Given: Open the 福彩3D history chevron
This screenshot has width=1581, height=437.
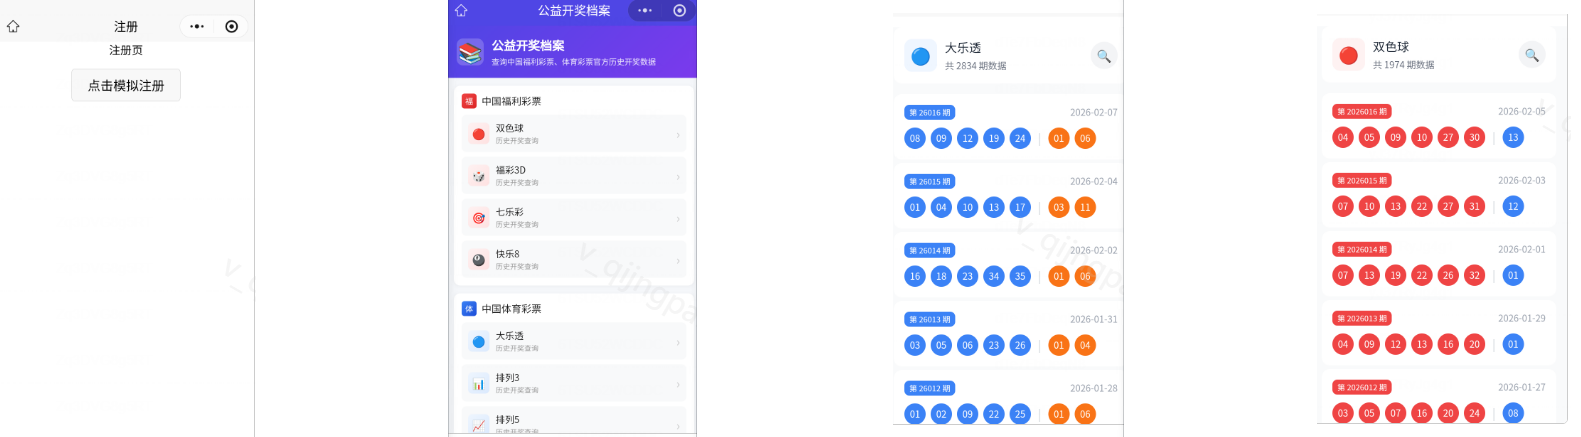Looking at the screenshot, I should click(678, 176).
